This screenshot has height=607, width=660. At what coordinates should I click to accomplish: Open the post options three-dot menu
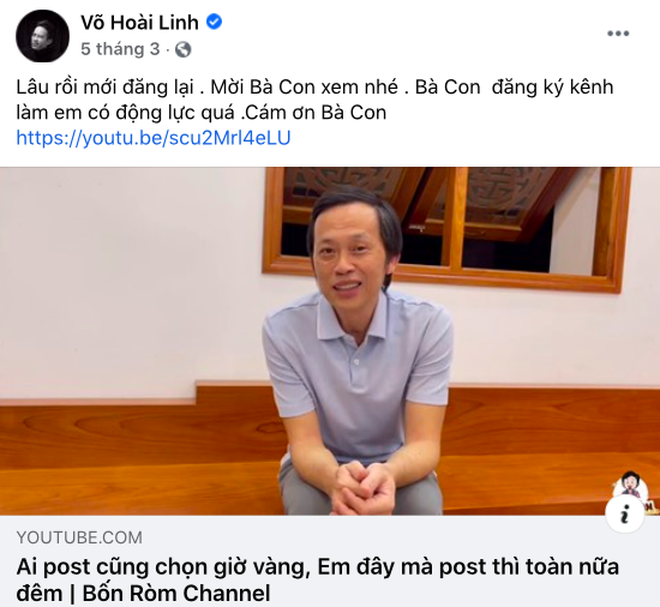618,33
